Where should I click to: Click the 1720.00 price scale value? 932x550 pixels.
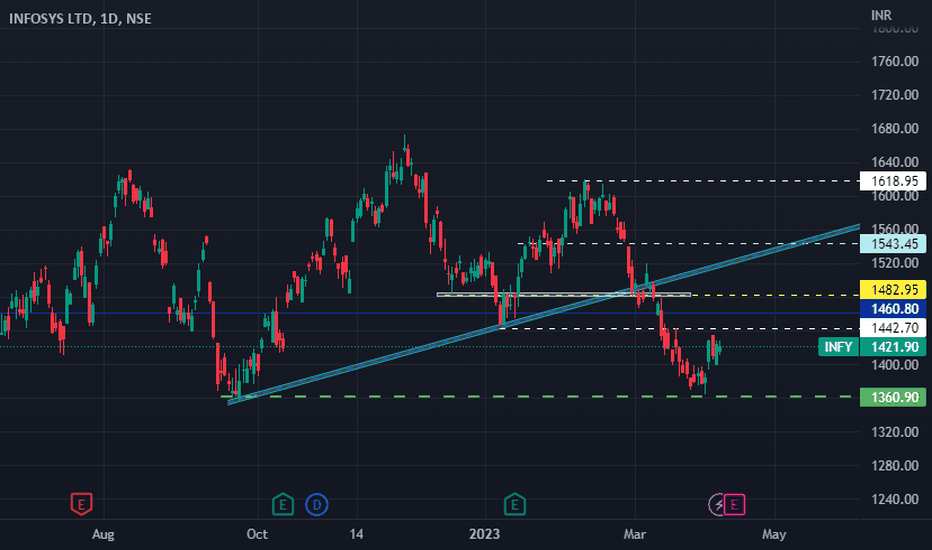click(x=895, y=95)
